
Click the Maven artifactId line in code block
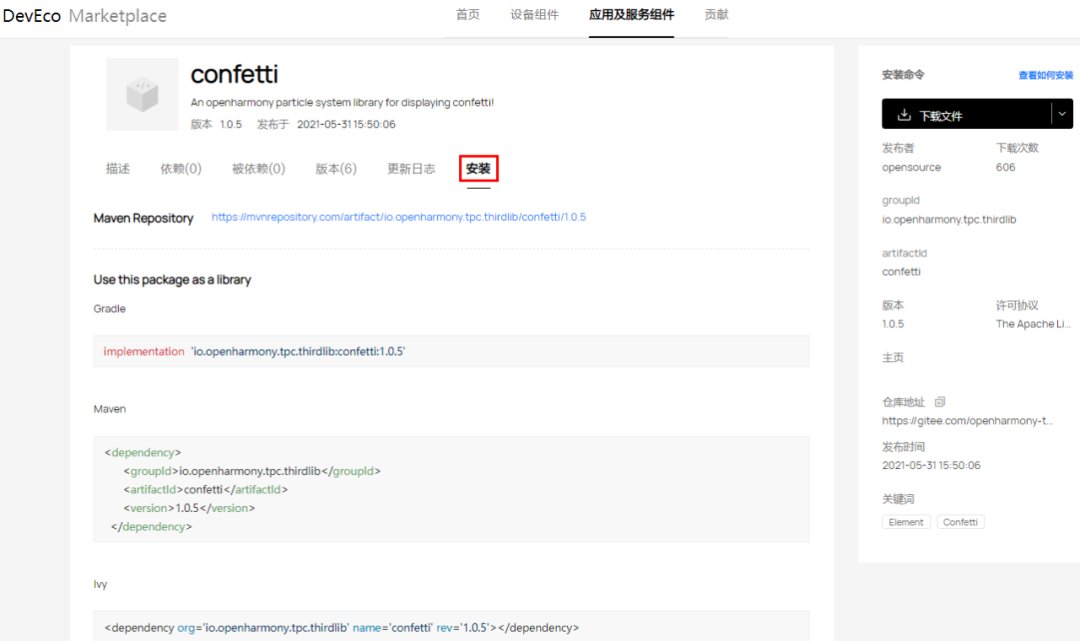point(205,490)
